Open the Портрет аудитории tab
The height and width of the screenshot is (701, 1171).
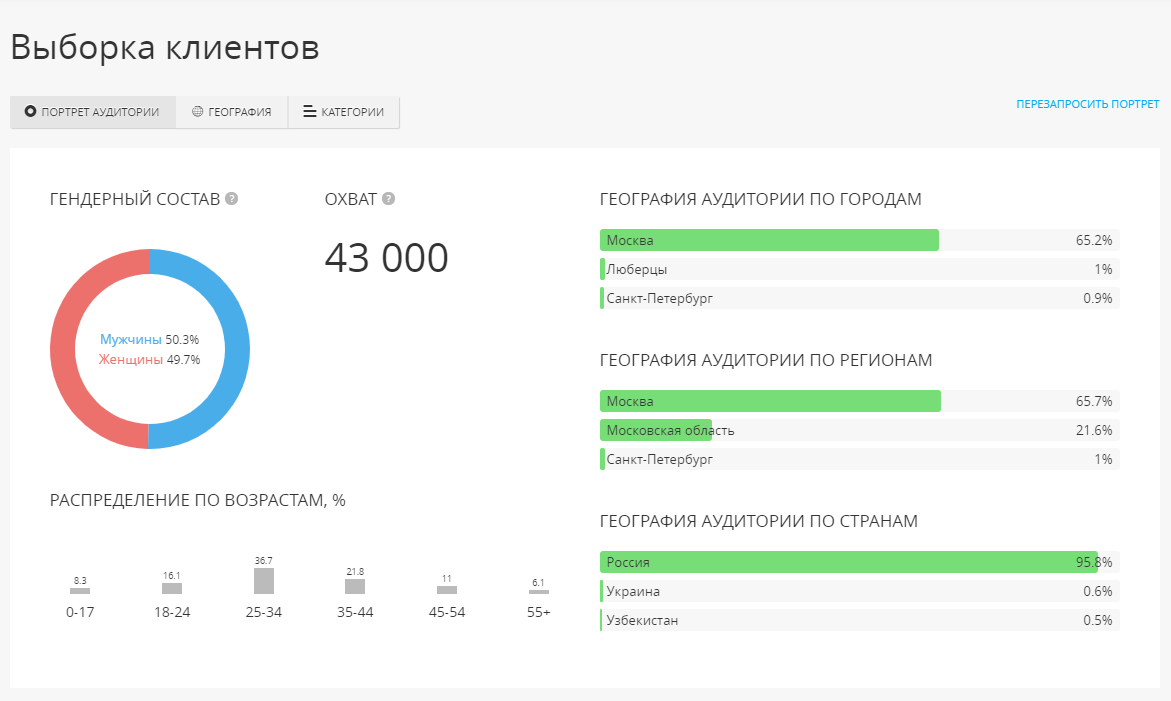93,112
